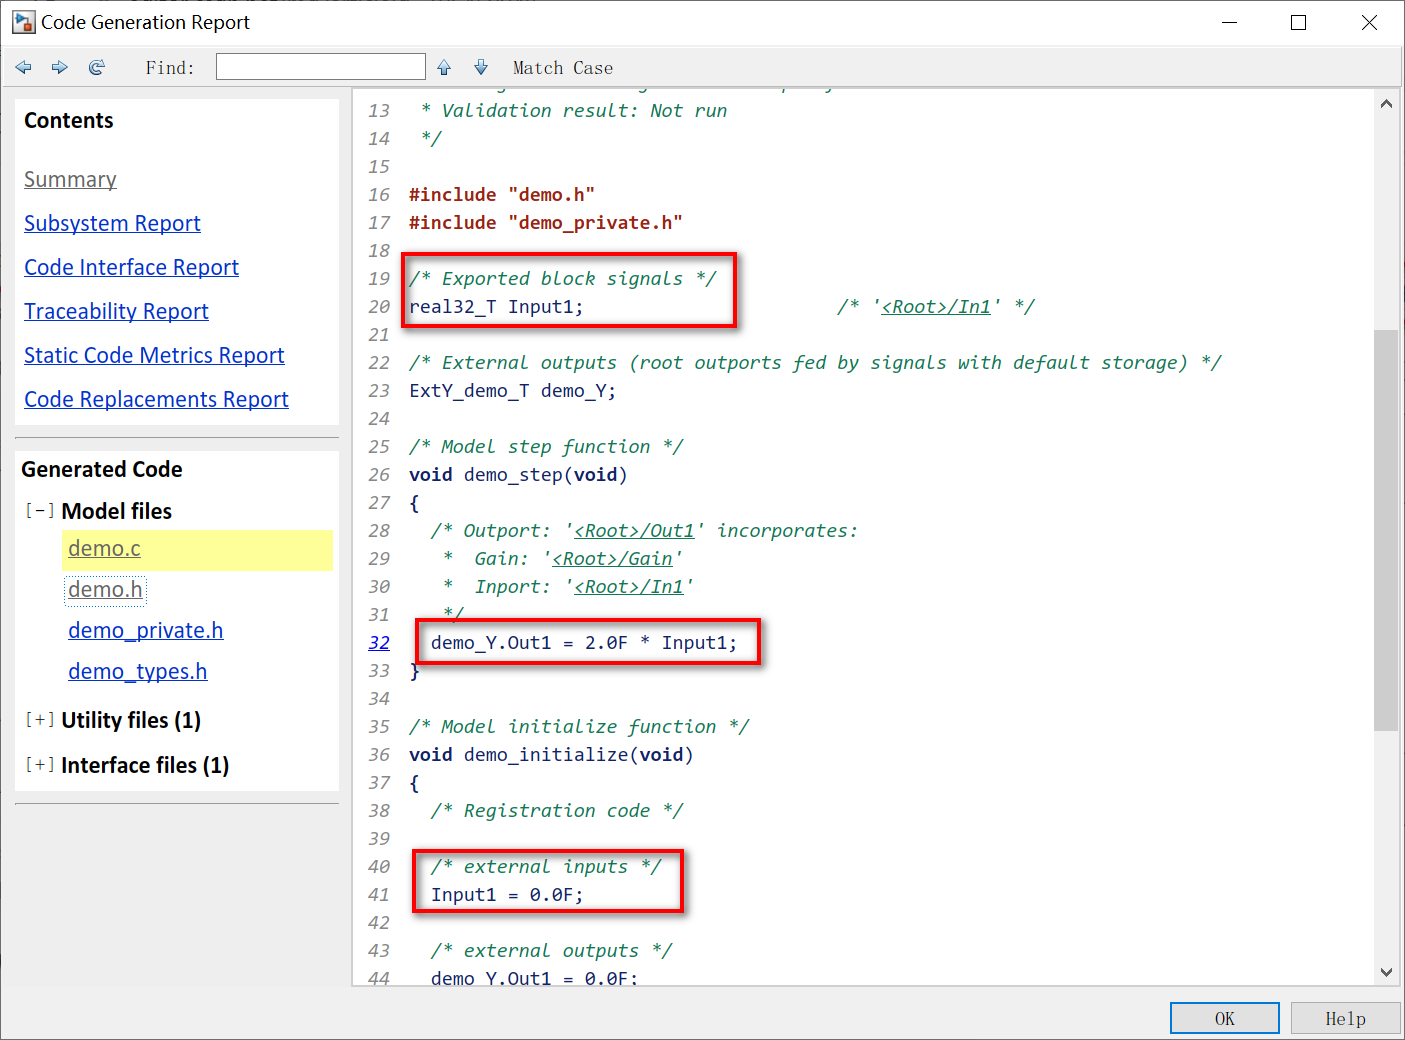
Task: Click 'ExtY_demo_T demo_Y;' declaration text
Action: (513, 391)
